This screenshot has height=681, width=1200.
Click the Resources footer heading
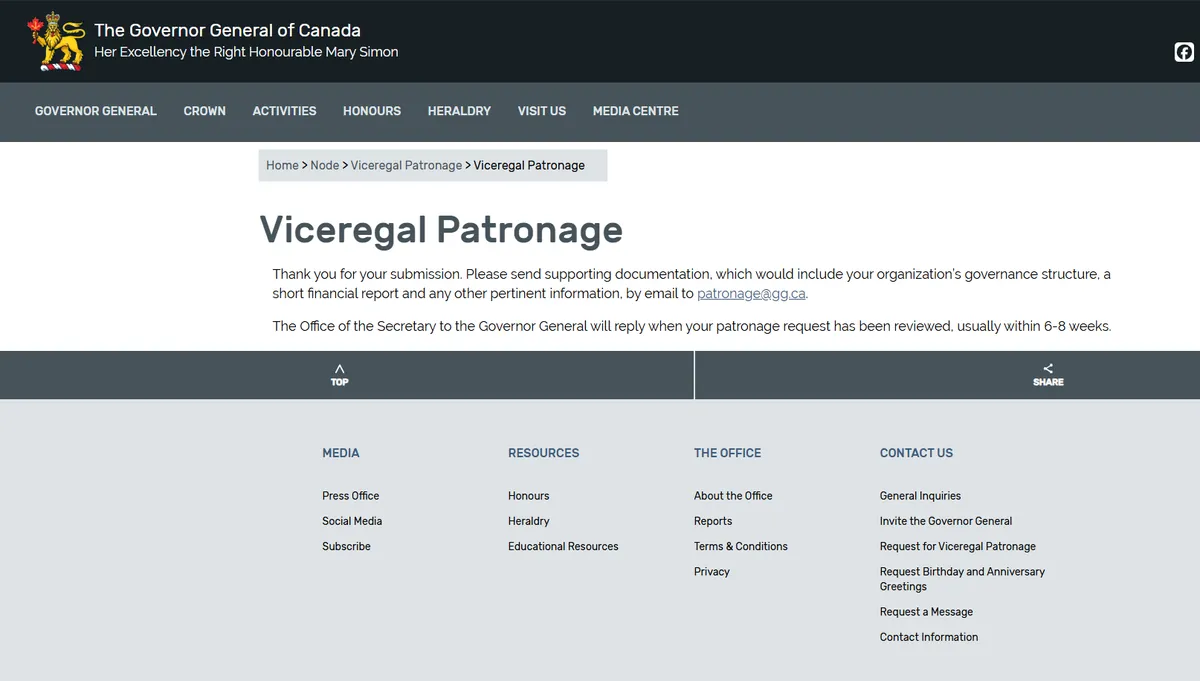(544, 453)
